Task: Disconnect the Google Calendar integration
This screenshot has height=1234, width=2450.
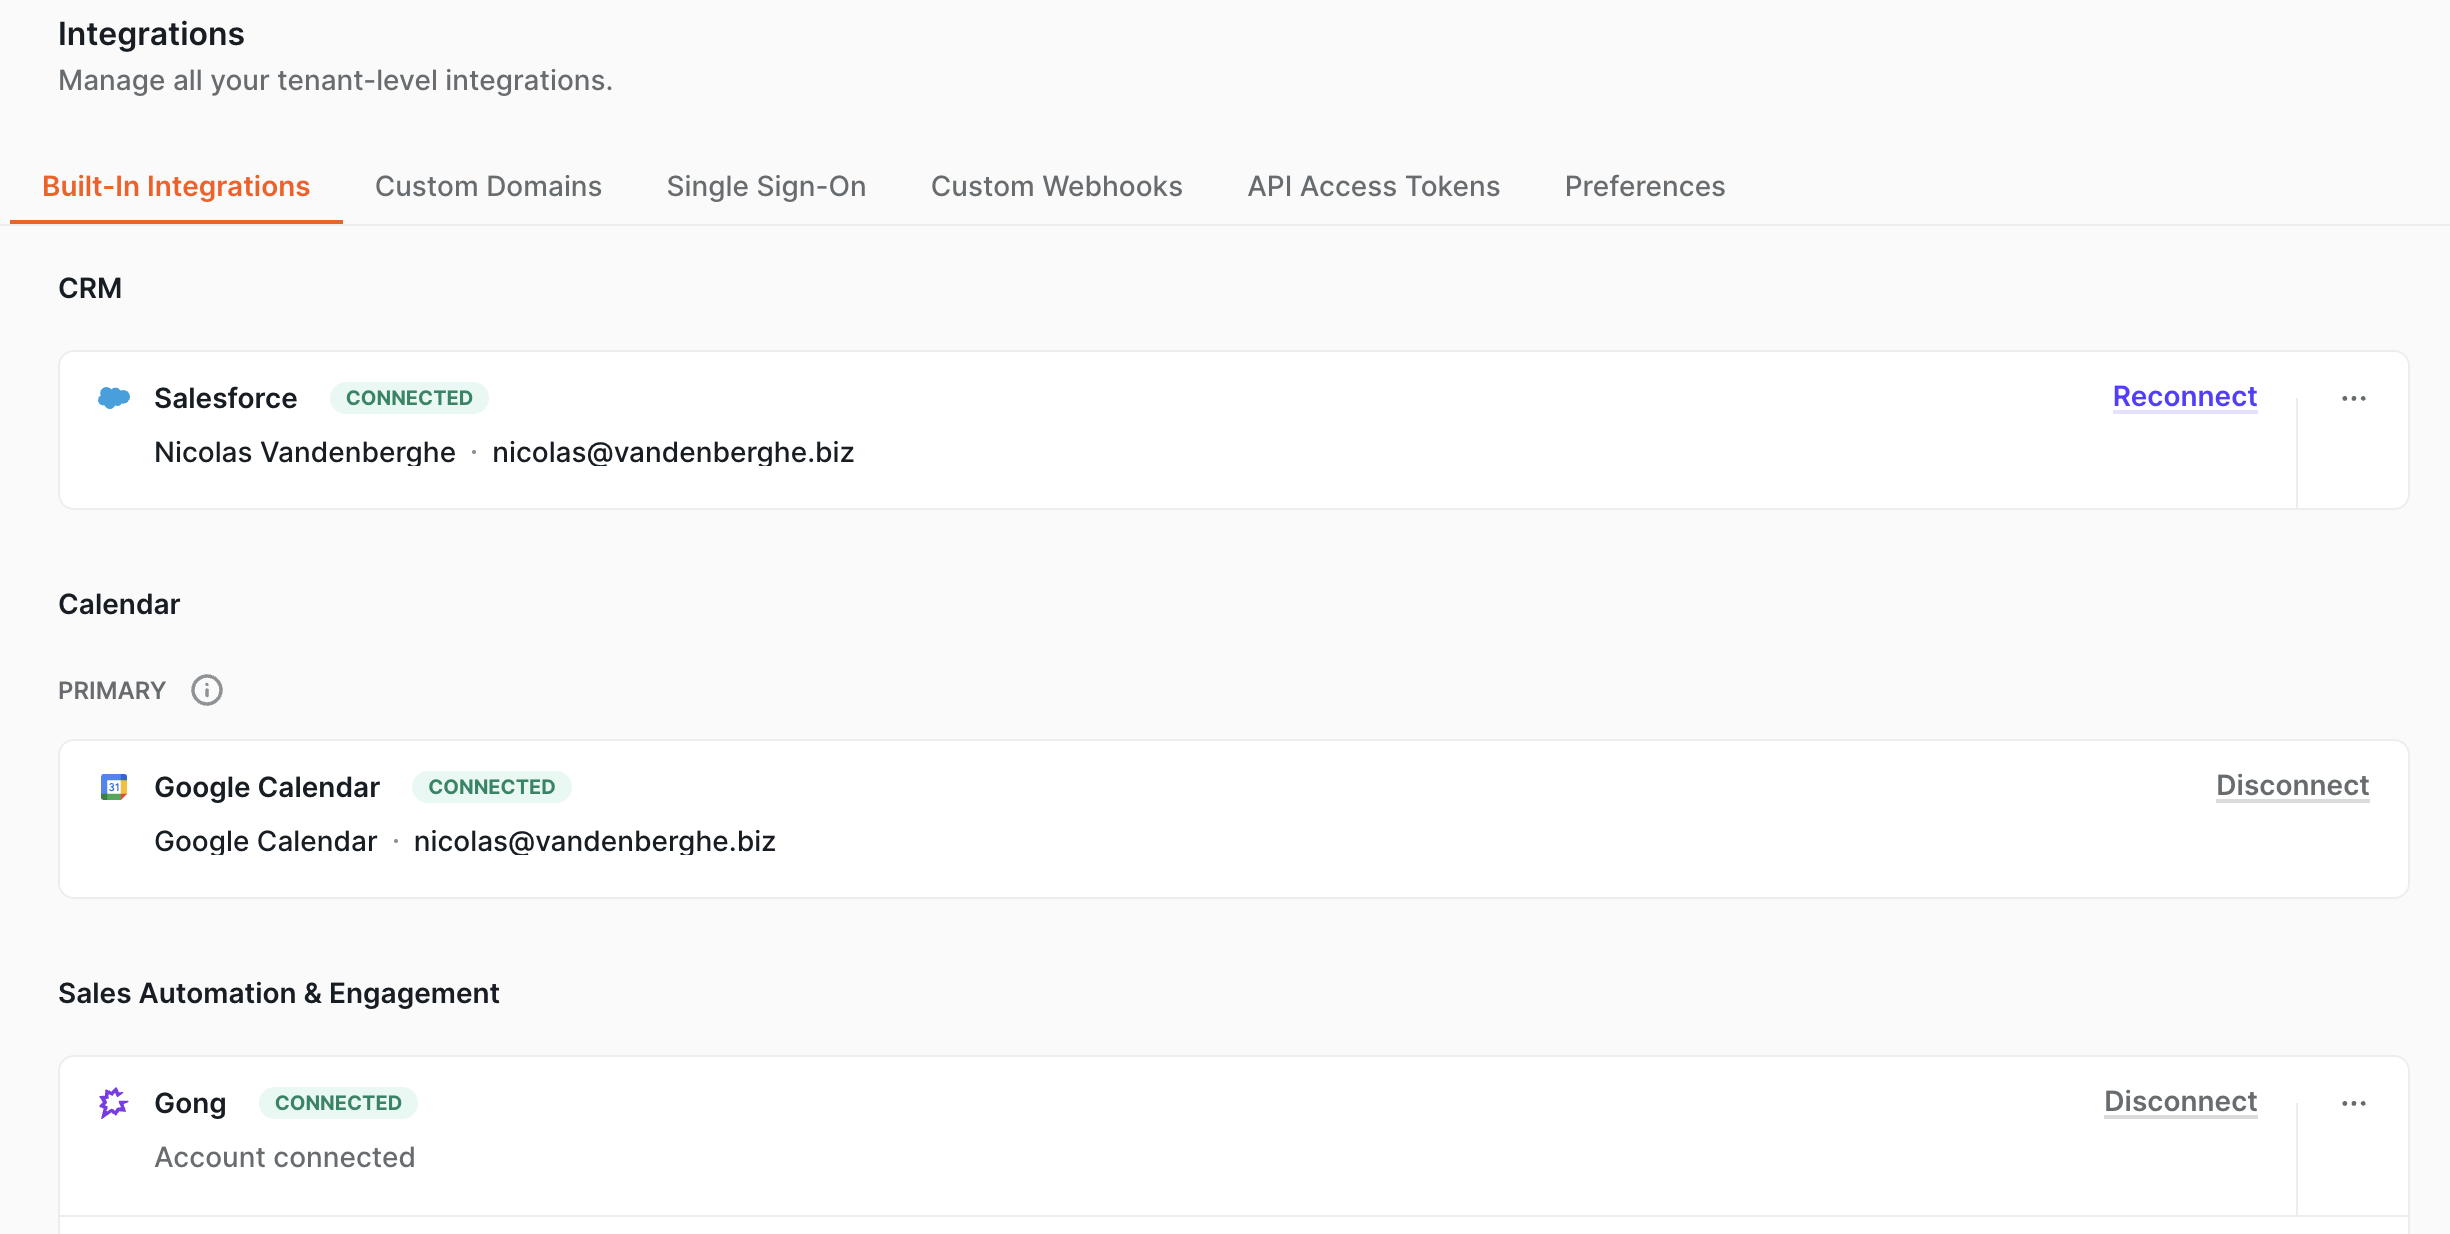Action: [x=2292, y=785]
